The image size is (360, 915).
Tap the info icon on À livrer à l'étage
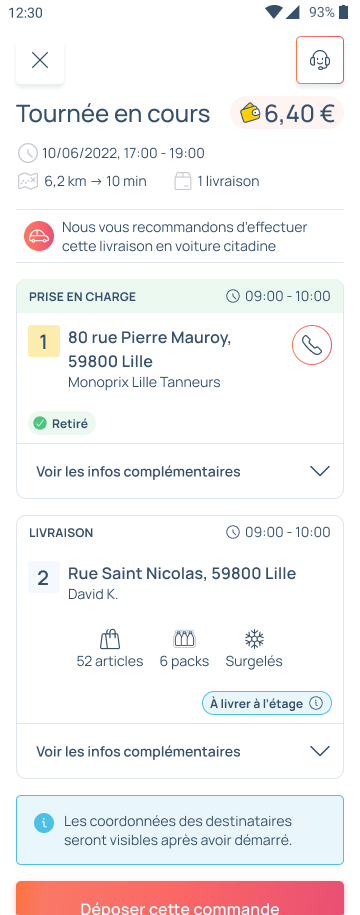pyautogui.click(x=316, y=703)
